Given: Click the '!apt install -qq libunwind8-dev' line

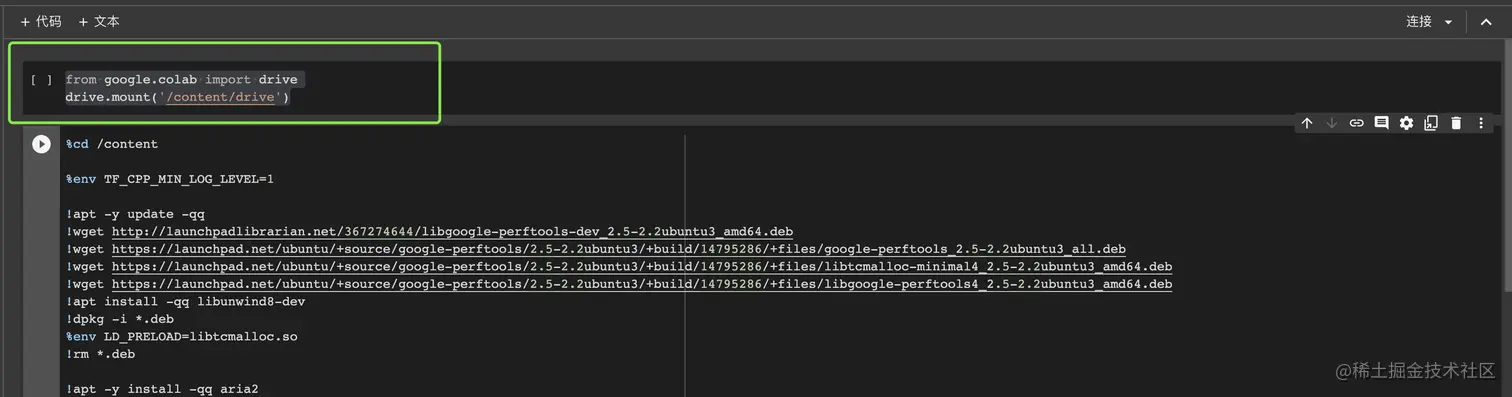Looking at the screenshot, I should 185,301.
